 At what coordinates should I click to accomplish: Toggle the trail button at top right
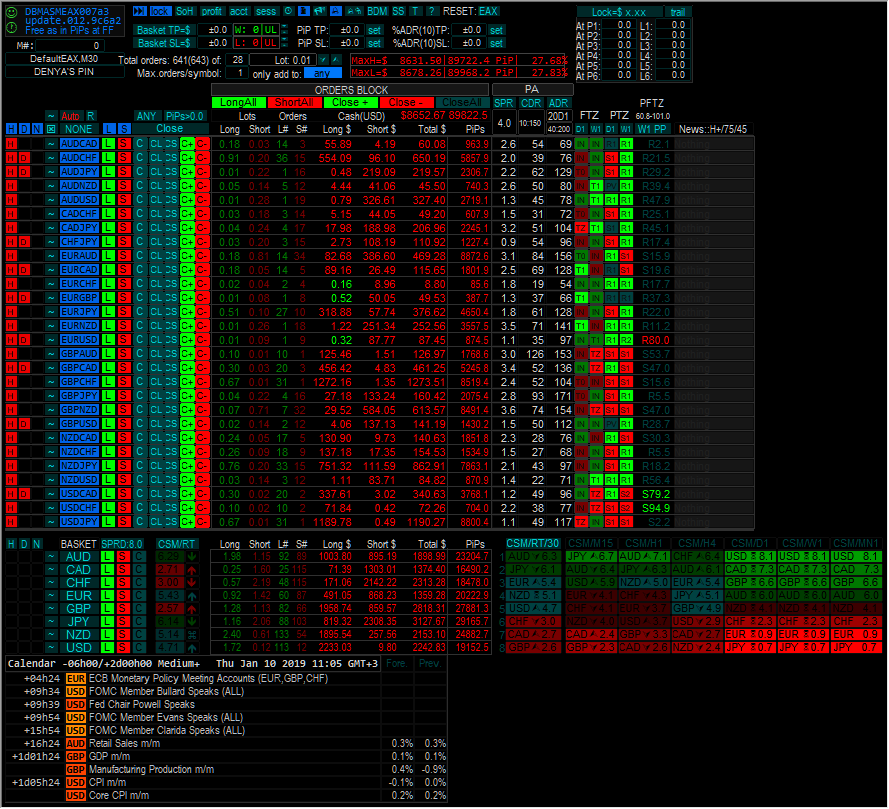point(678,12)
